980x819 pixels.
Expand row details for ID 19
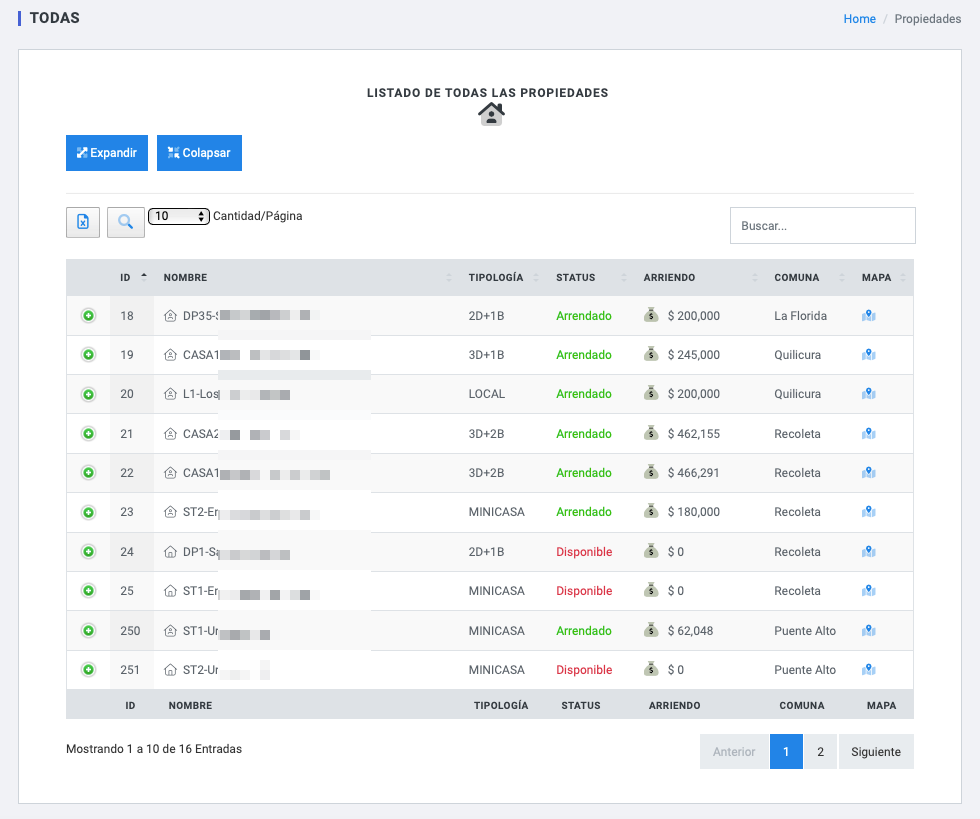coord(89,354)
